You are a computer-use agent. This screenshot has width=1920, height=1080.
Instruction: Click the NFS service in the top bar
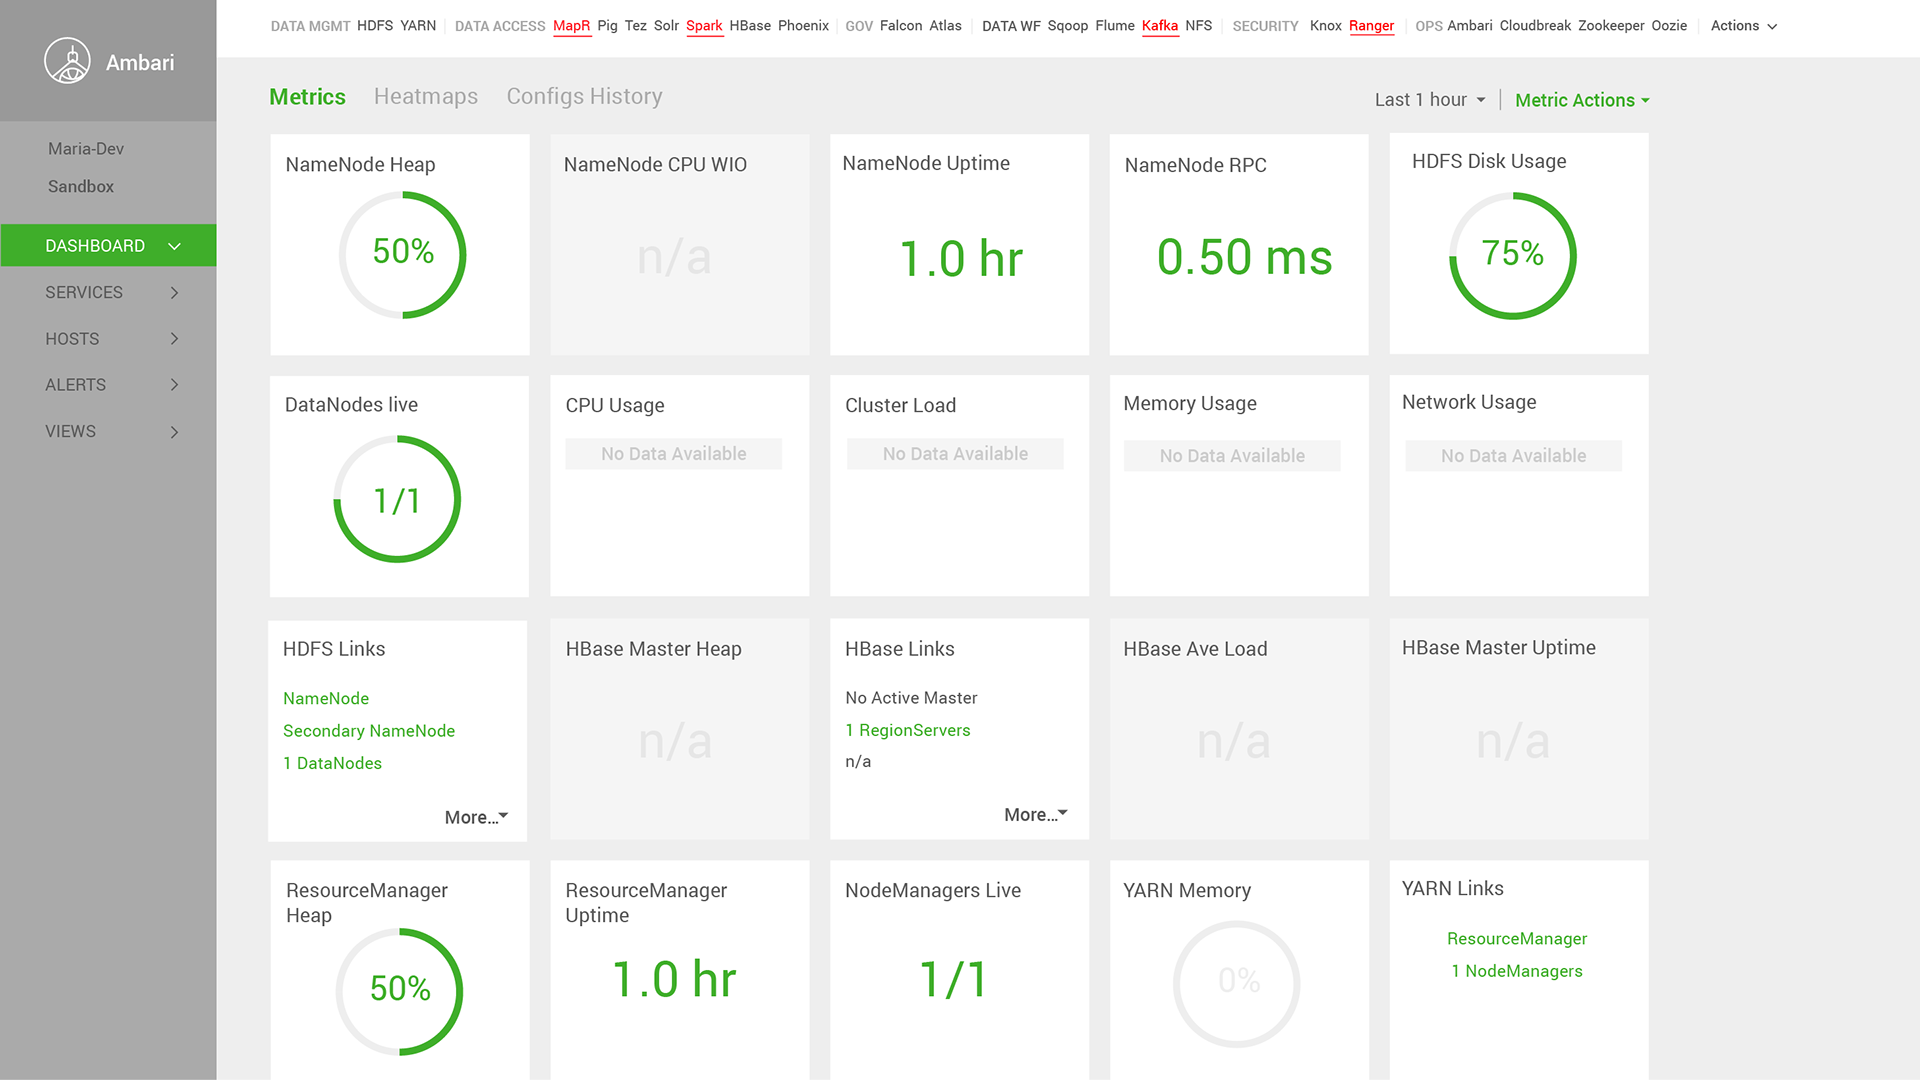1199,26
